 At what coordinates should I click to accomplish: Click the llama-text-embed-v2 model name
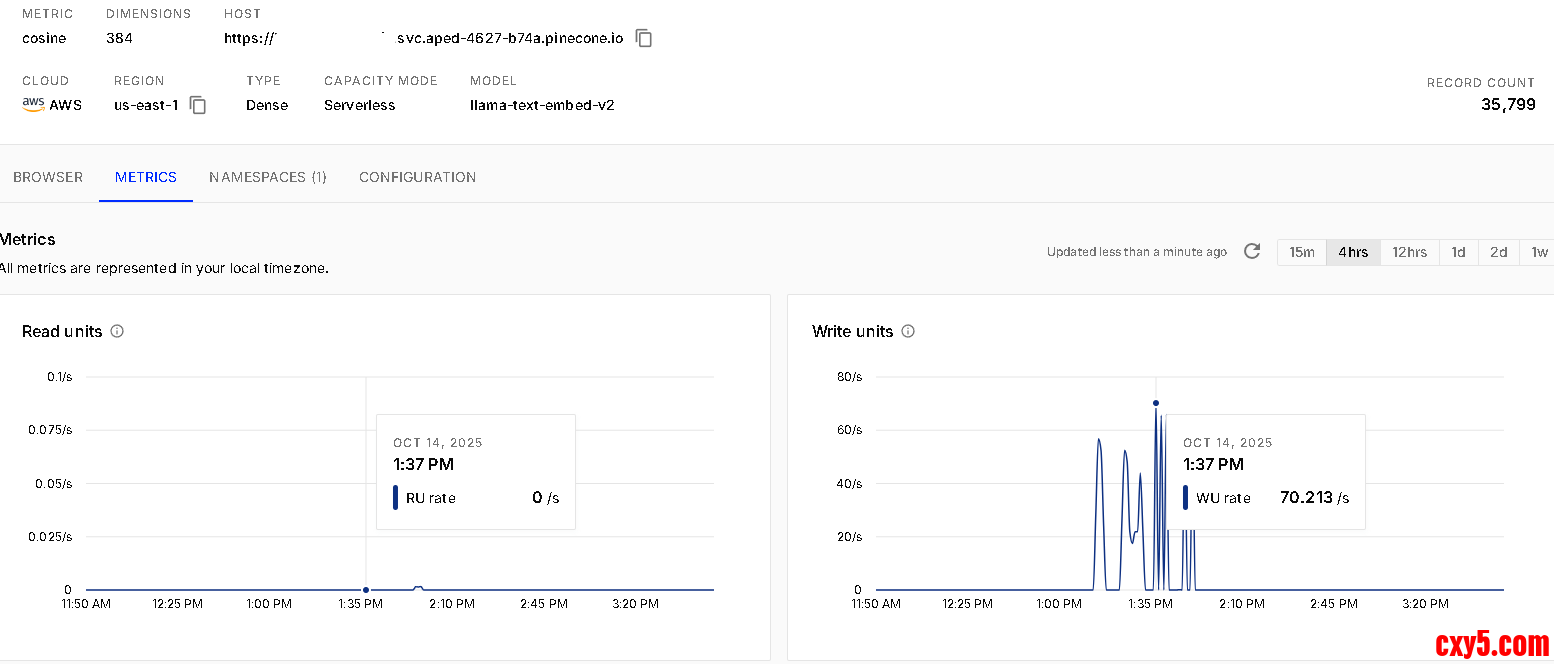542,105
